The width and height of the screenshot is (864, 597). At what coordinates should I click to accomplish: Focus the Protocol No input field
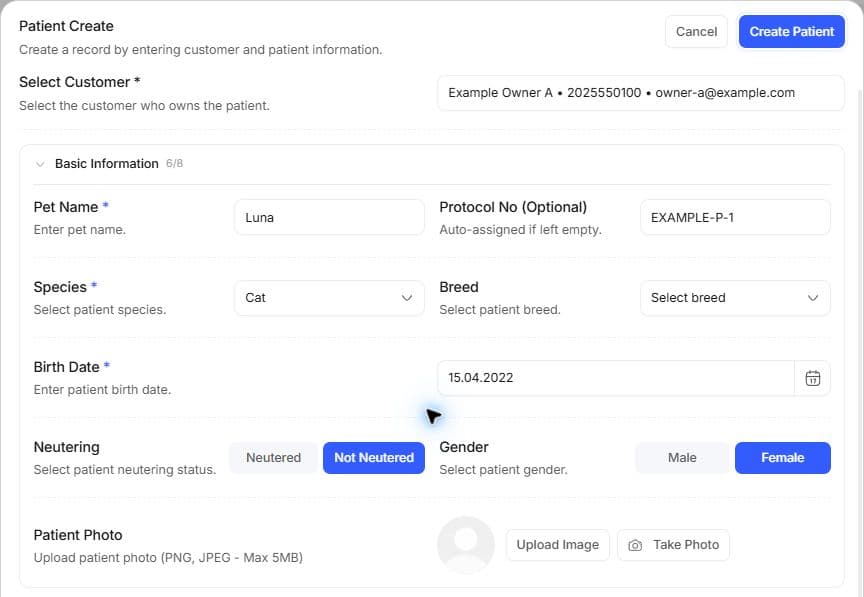[x=735, y=218]
